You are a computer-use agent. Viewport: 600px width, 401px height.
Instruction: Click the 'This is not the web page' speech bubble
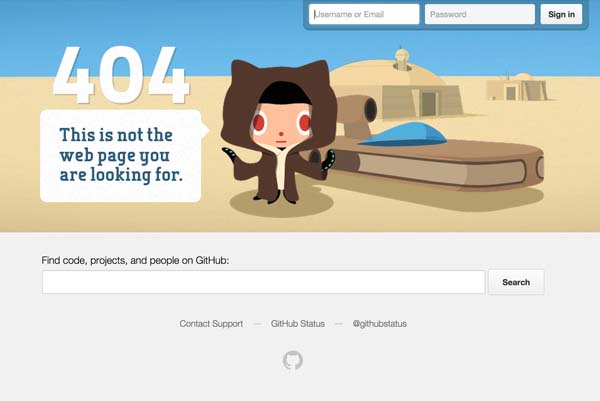(x=121, y=156)
